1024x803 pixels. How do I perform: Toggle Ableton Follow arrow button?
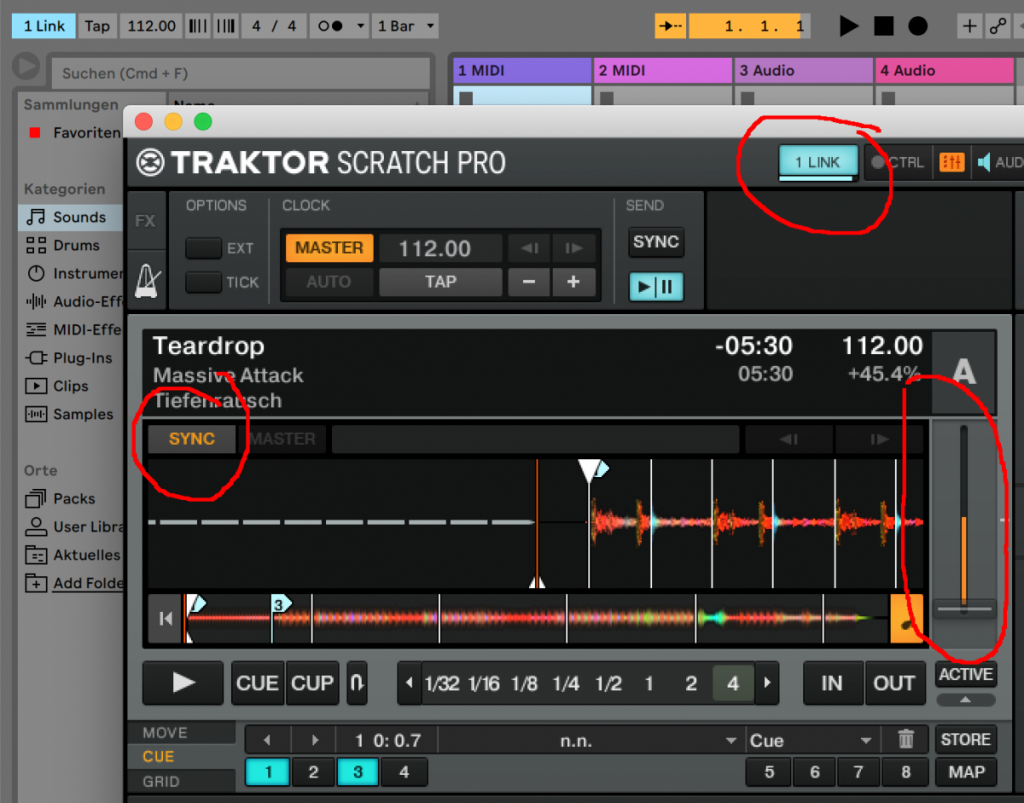click(671, 26)
